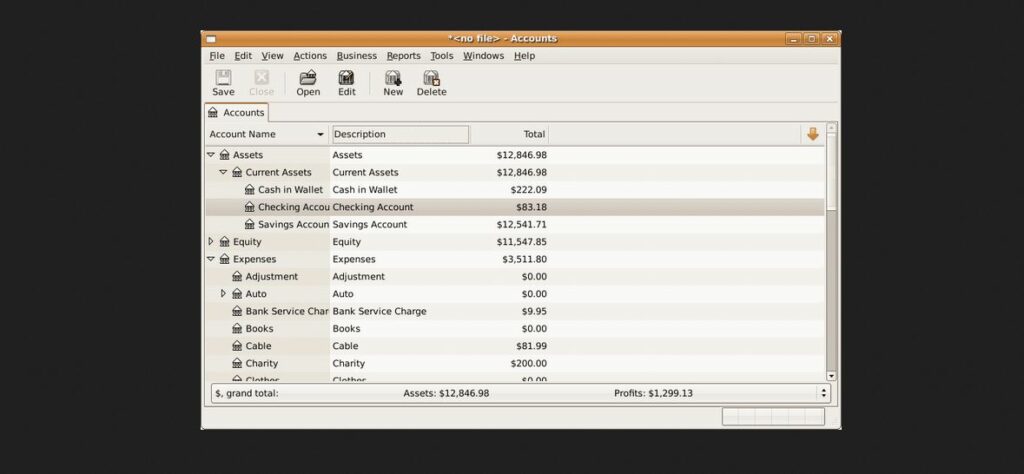
Task: Select the Savings Account $12,541.71 total
Action: coord(521,225)
